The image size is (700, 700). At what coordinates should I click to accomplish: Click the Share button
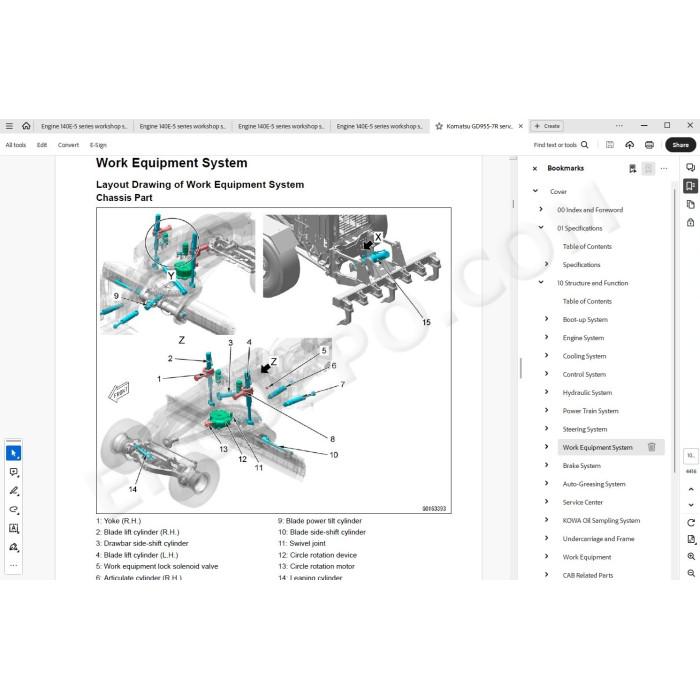click(680, 145)
